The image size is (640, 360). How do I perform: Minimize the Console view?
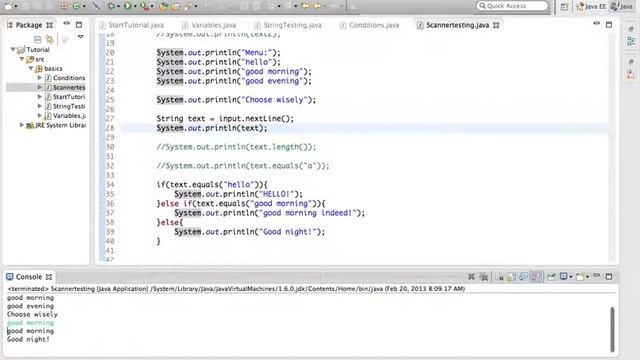click(597, 276)
